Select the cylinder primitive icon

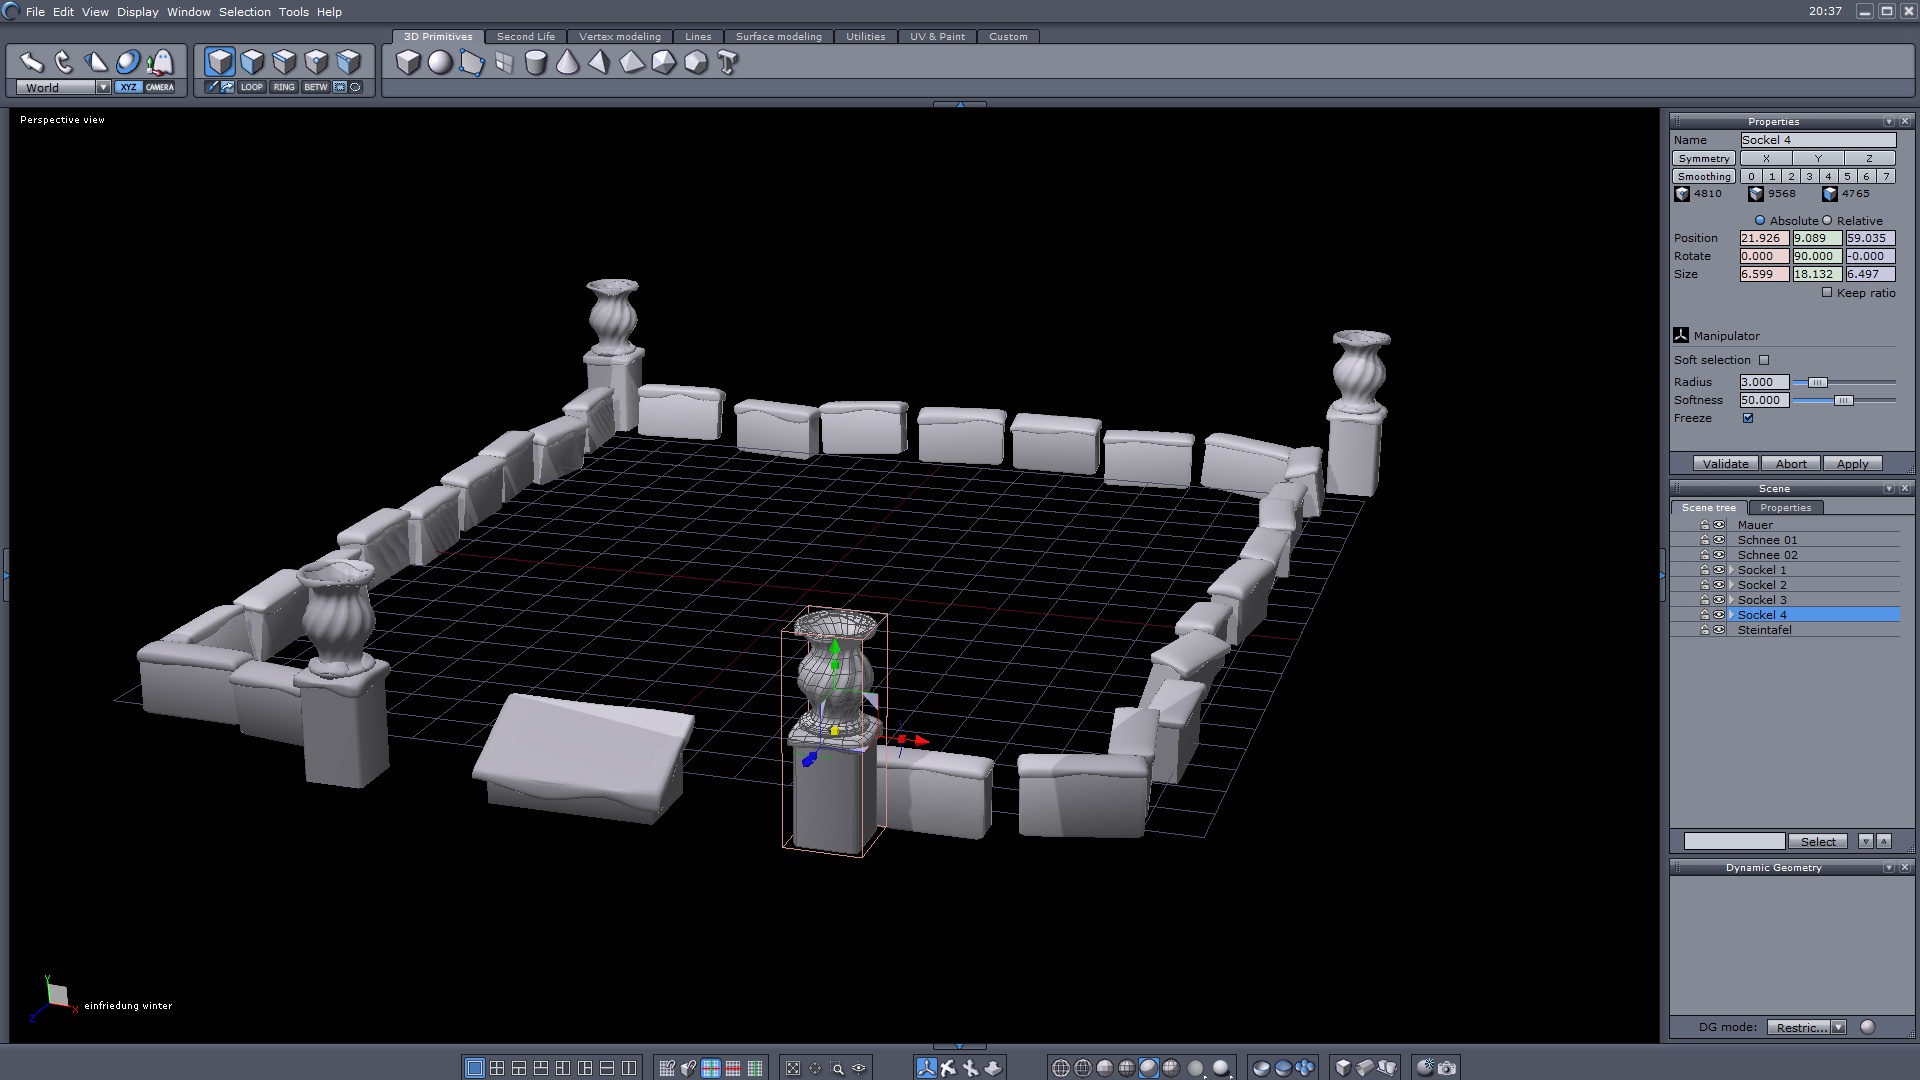click(536, 63)
